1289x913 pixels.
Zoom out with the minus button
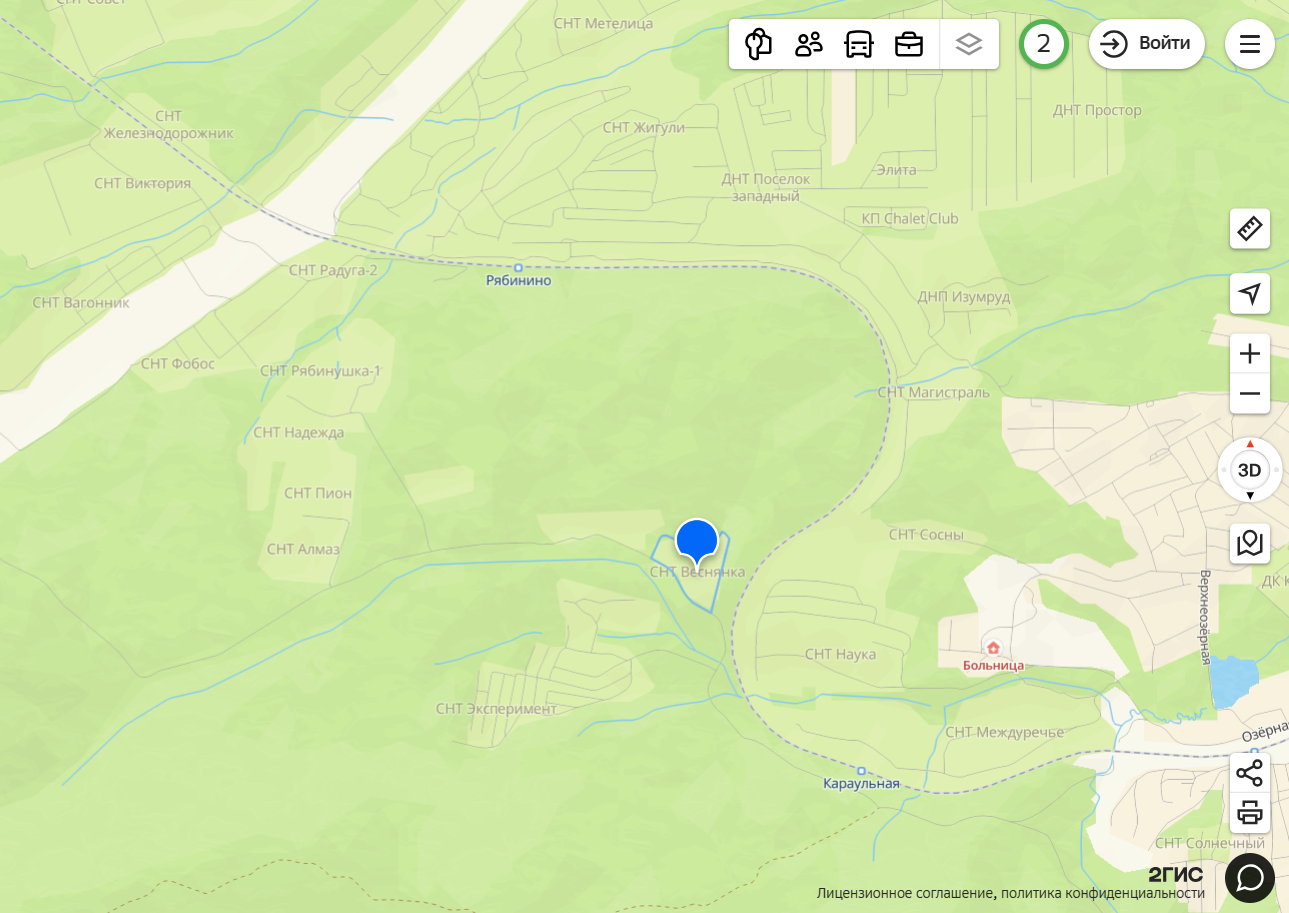tap(1250, 394)
